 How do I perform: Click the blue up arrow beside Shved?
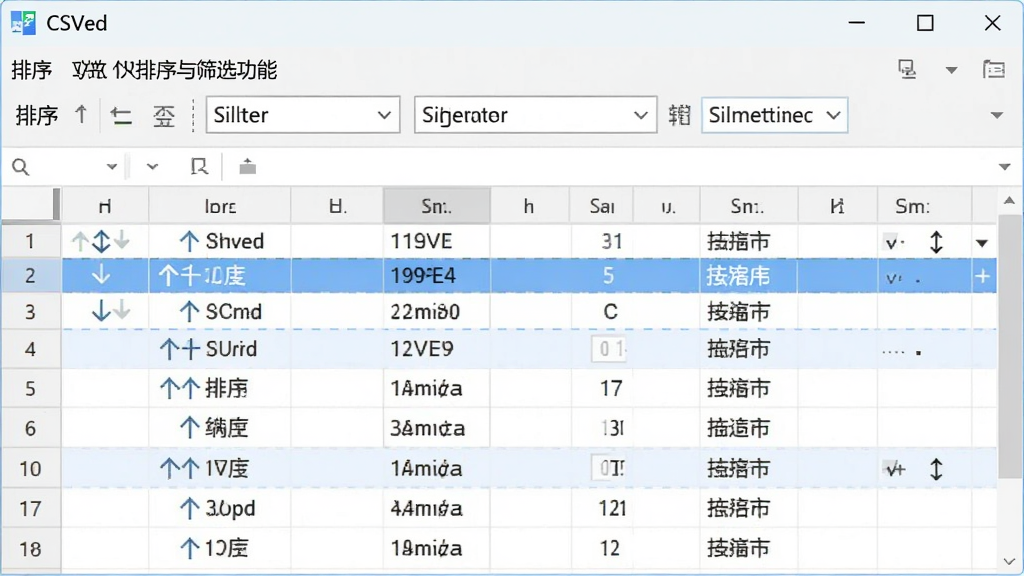[189, 242]
